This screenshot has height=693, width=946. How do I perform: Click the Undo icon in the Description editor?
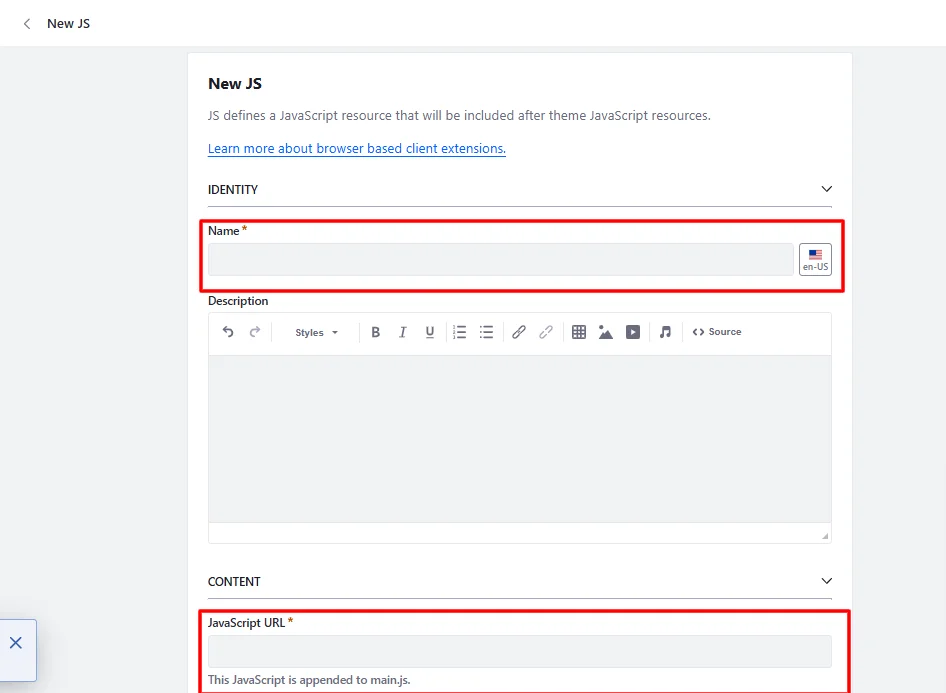click(228, 332)
